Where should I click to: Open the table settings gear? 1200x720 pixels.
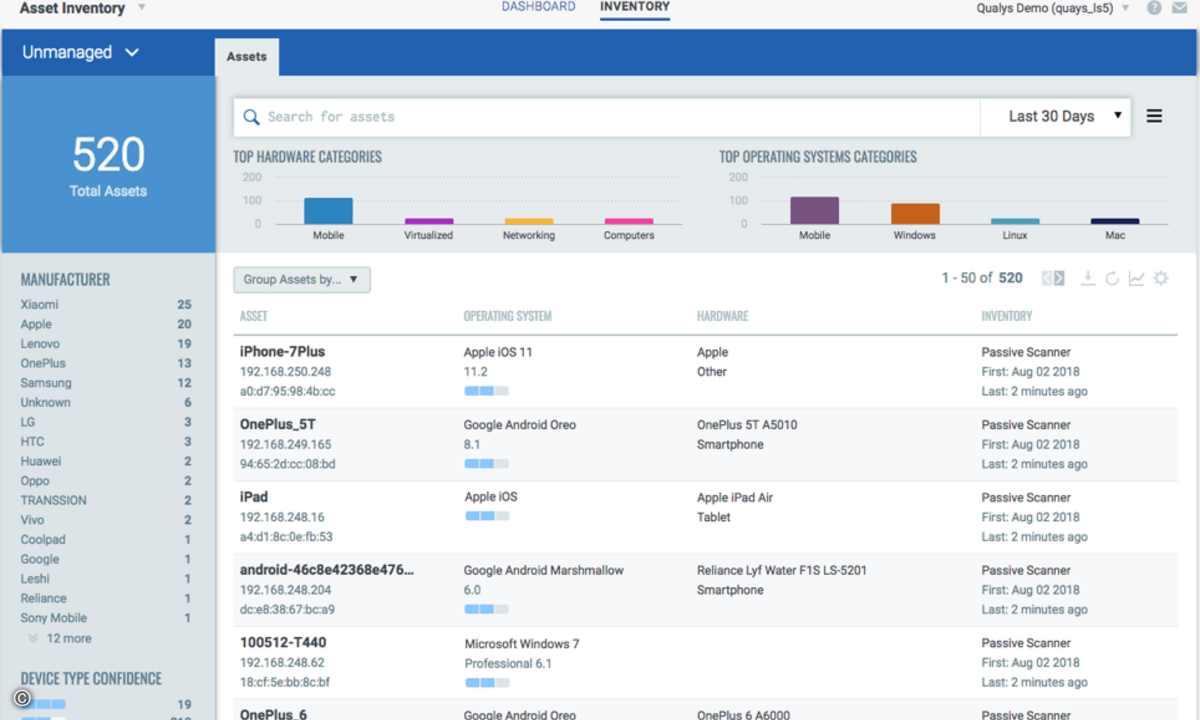1161,278
